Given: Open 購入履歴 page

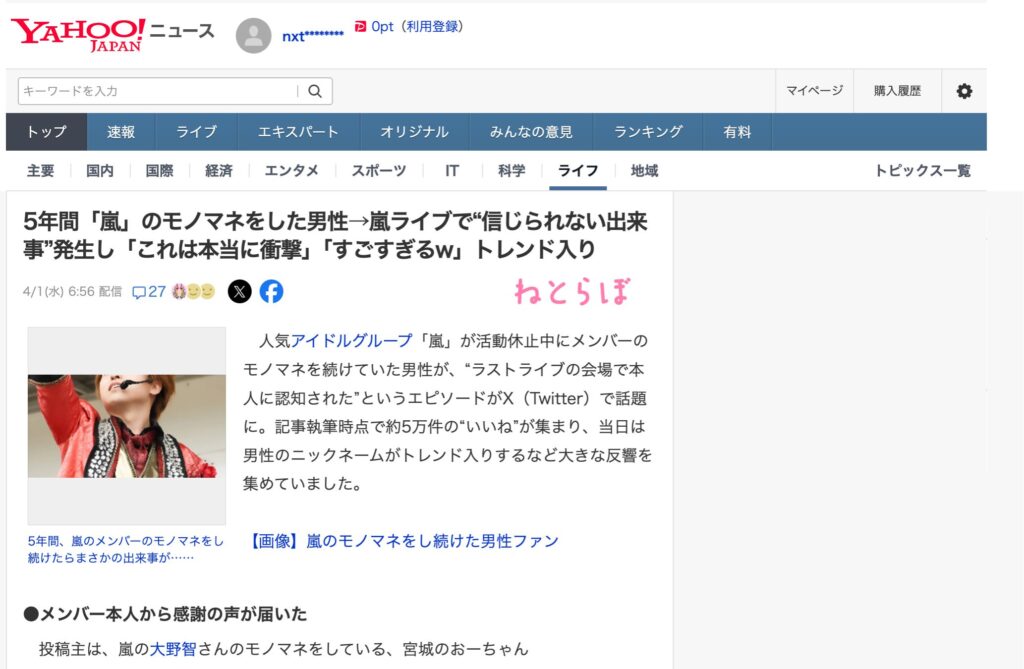Looking at the screenshot, I should point(897,91).
